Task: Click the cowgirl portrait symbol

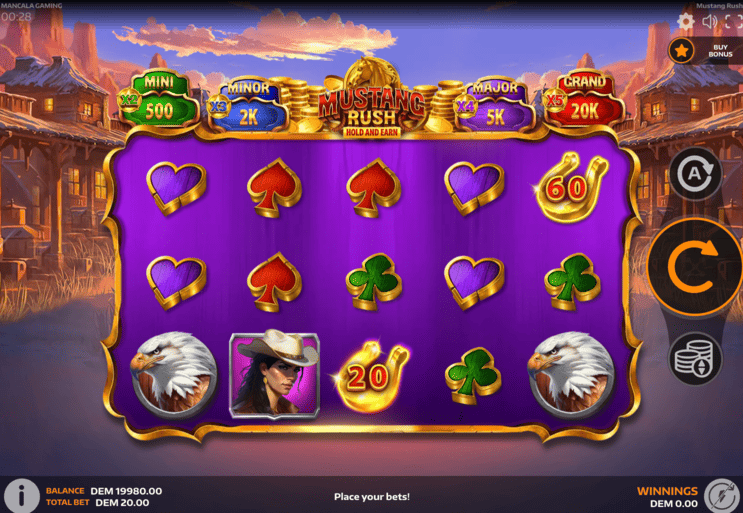Action: [x=274, y=374]
